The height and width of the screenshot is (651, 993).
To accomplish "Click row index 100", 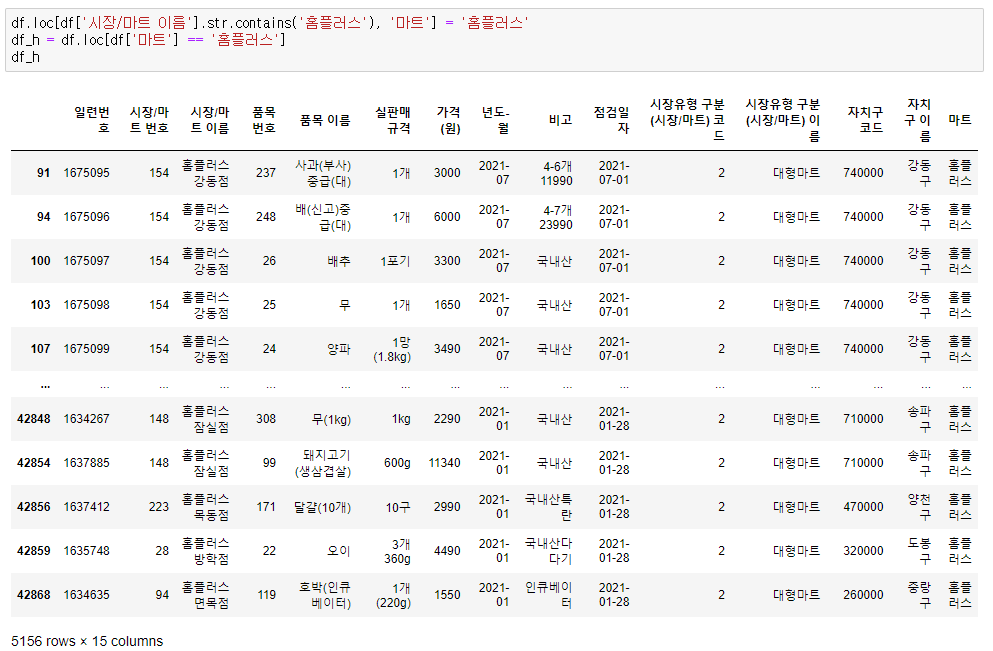I will pyautogui.click(x=41, y=261).
